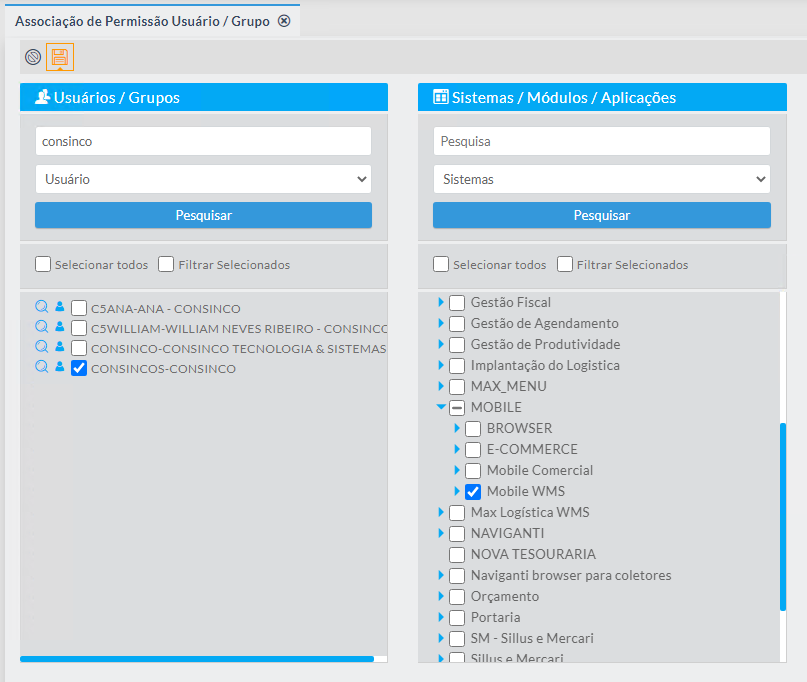
Task: Close the Associação de Permissão tab
Action: coord(284,21)
